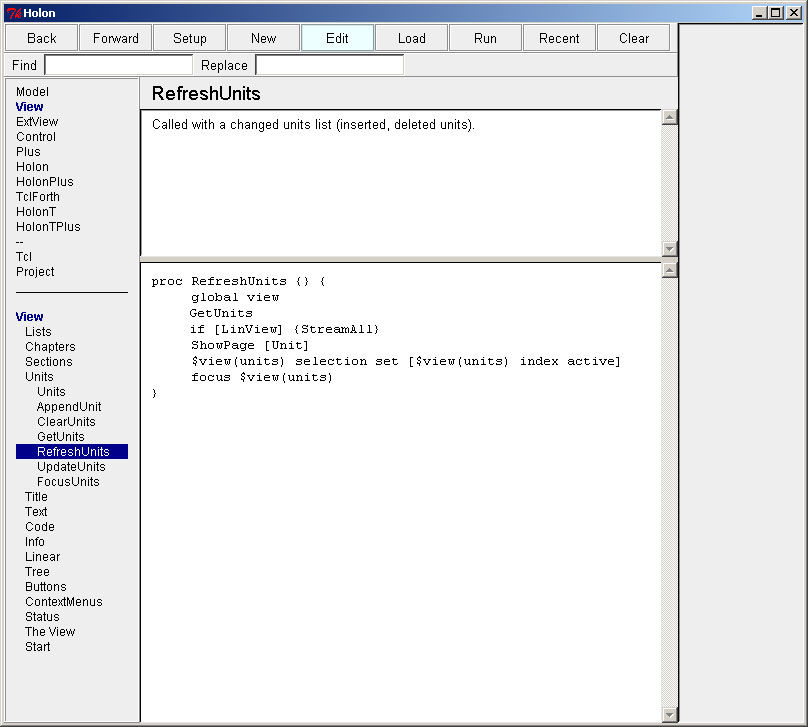Expand the Chapters section
The height and width of the screenshot is (727, 808).
pyautogui.click(x=50, y=347)
